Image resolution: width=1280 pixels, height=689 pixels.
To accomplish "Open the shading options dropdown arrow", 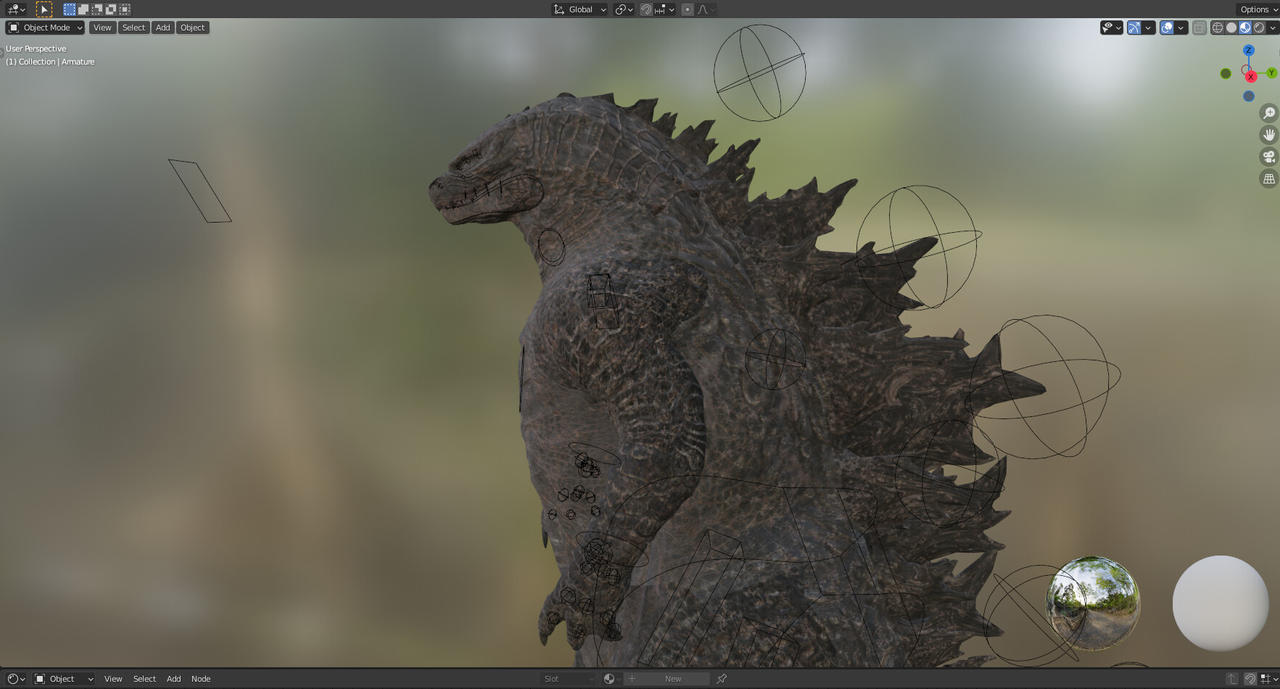I will point(1273,27).
